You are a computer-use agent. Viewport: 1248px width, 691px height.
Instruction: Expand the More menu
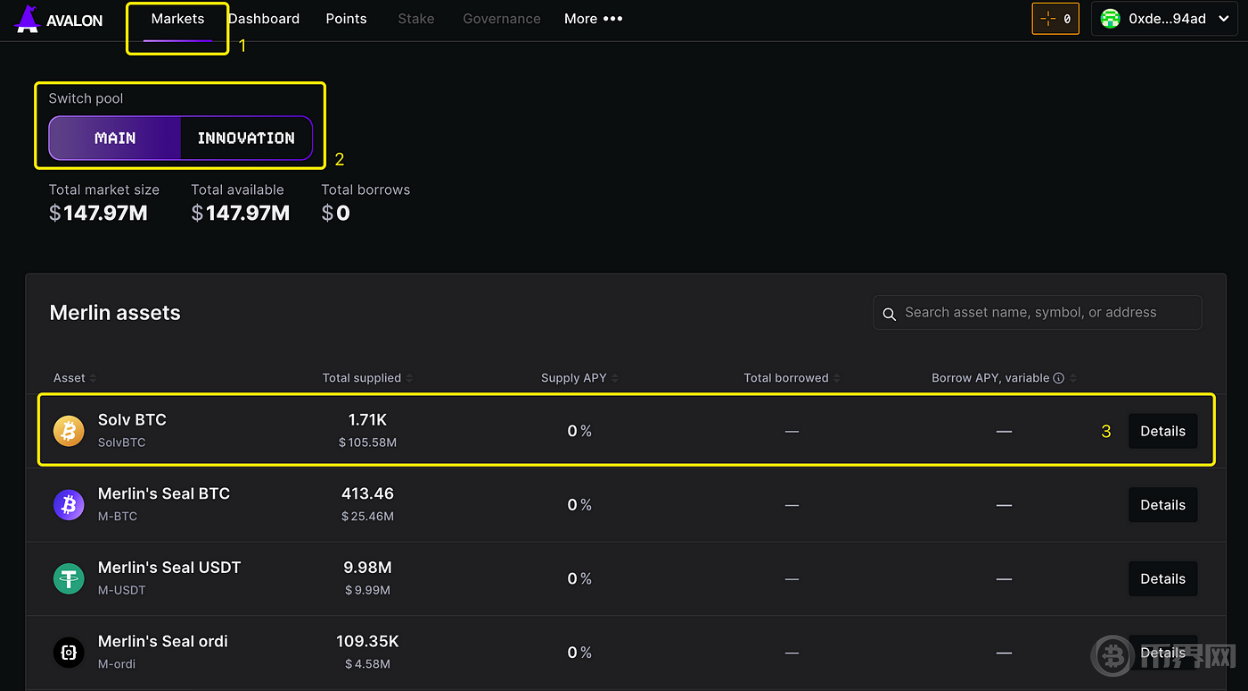[593, 19]
